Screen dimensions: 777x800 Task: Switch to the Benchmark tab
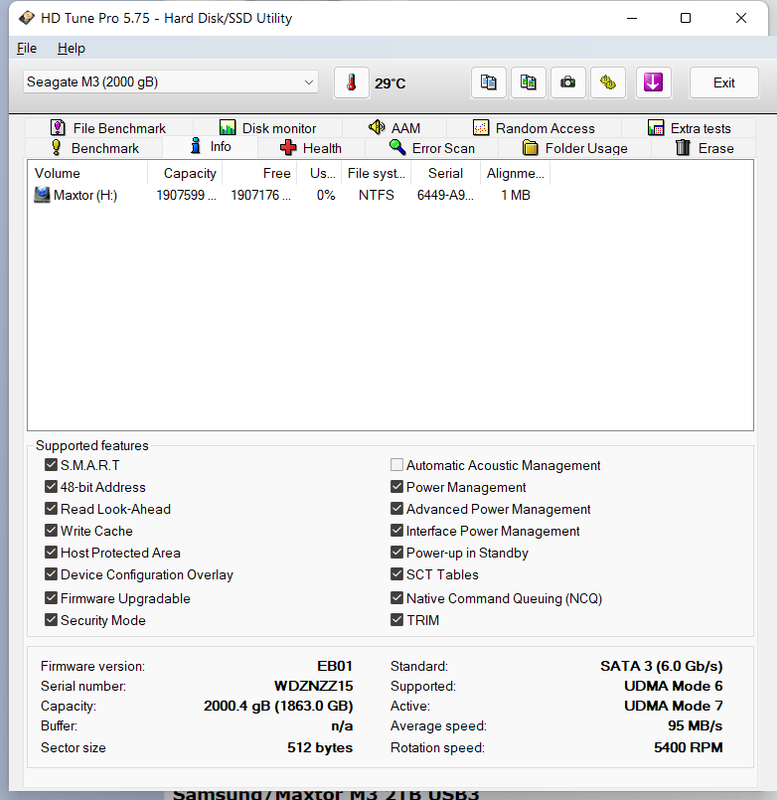pos(95,148)
